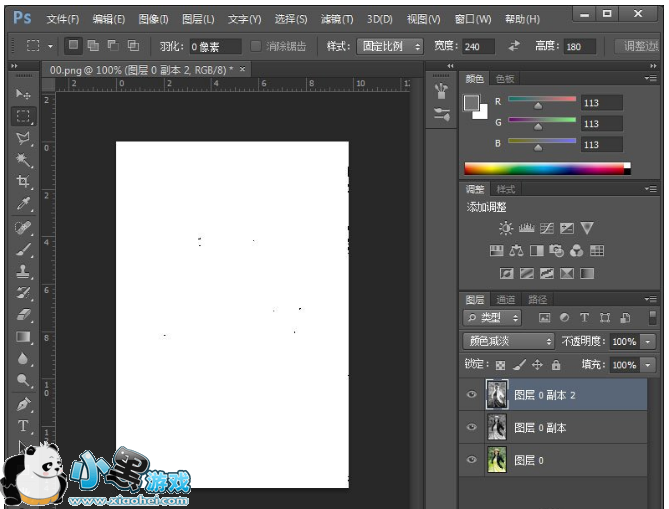Image resolution: width=669 pixels, height=509 pixels.
Task: Select the Magic Wand tool
Action: (23, 160)
